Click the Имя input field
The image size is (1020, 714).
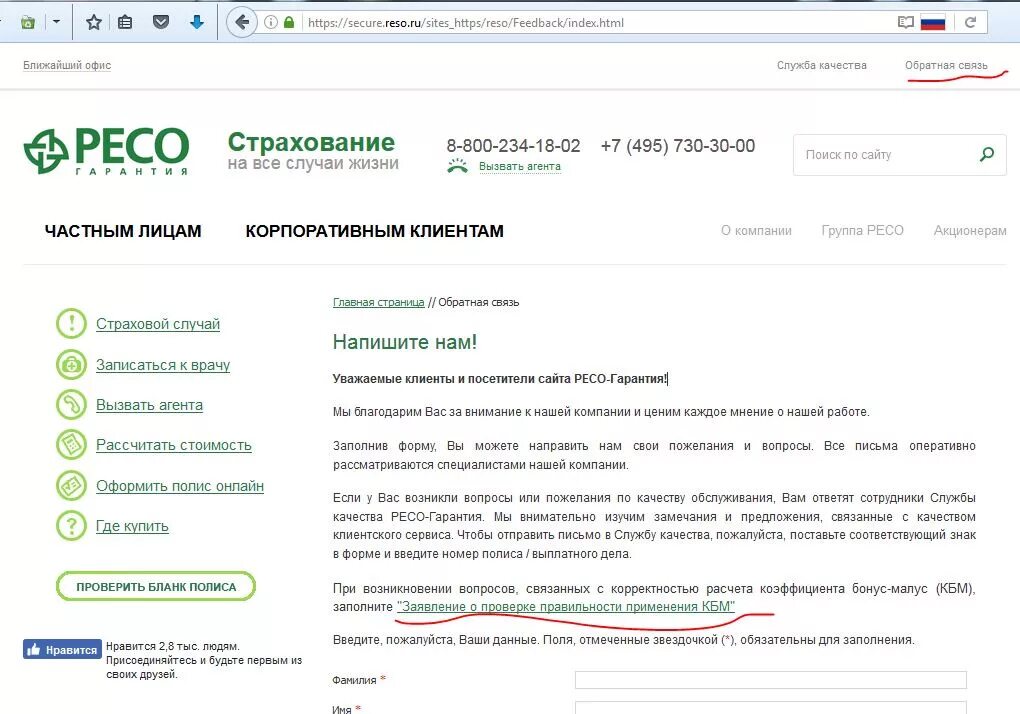[771, 707]
